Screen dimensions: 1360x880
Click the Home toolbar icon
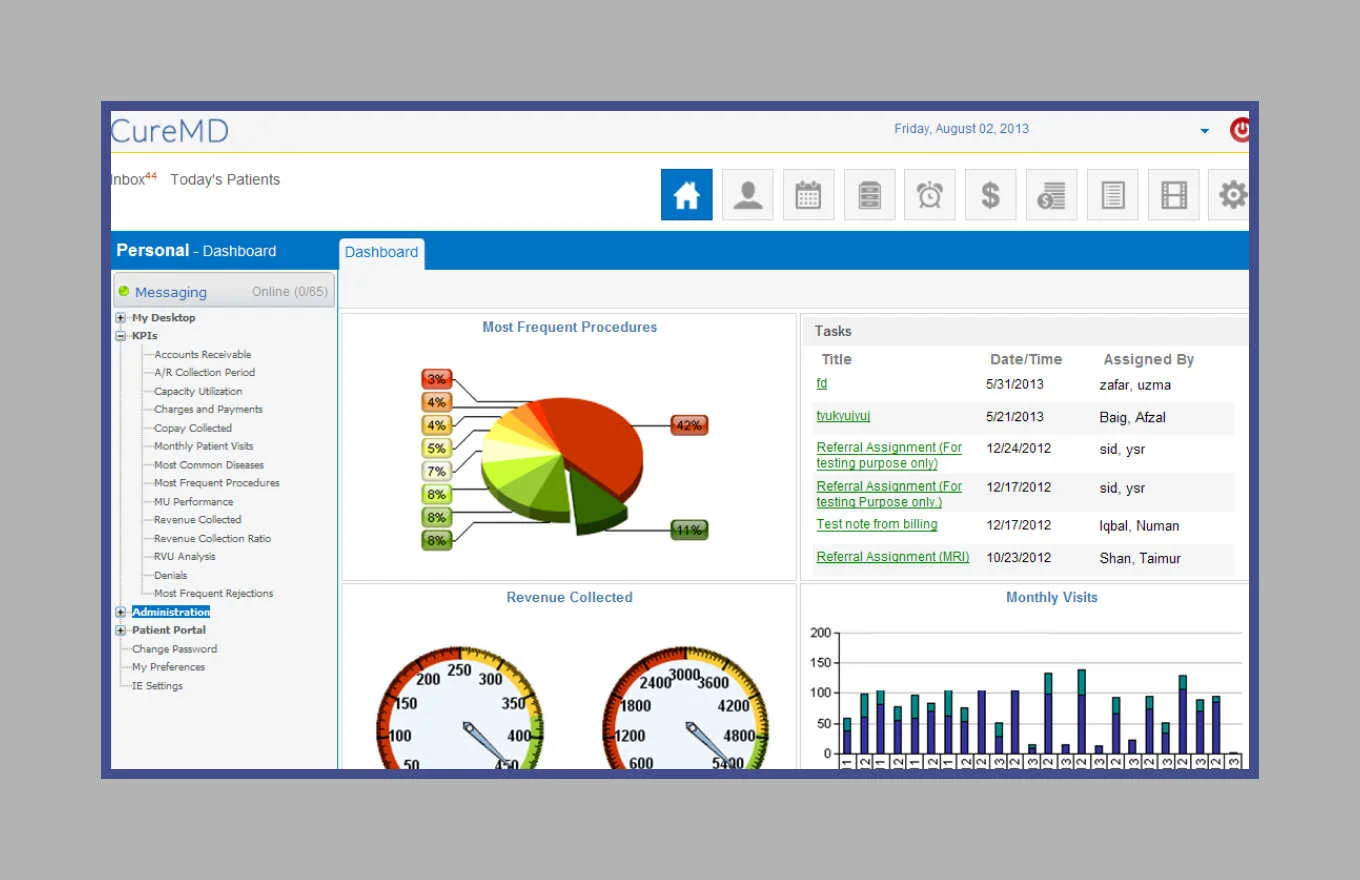click(x=686, y=195)
